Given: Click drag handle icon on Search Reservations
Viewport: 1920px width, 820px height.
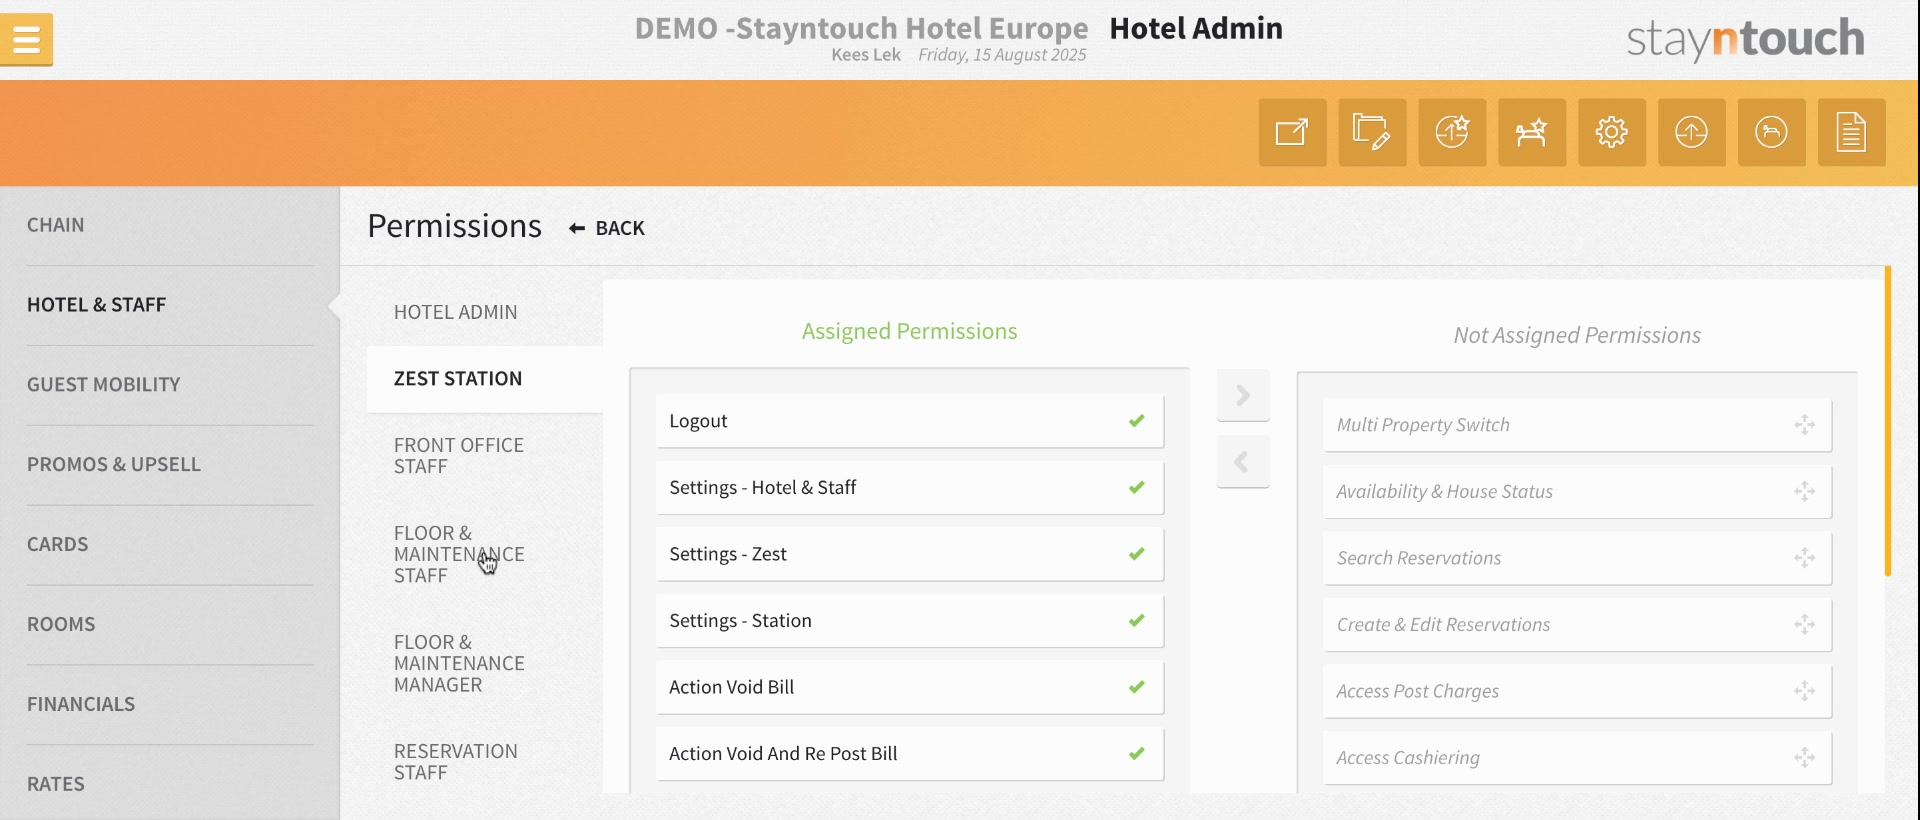Looking at the screenshot, I should [1804, 558].
